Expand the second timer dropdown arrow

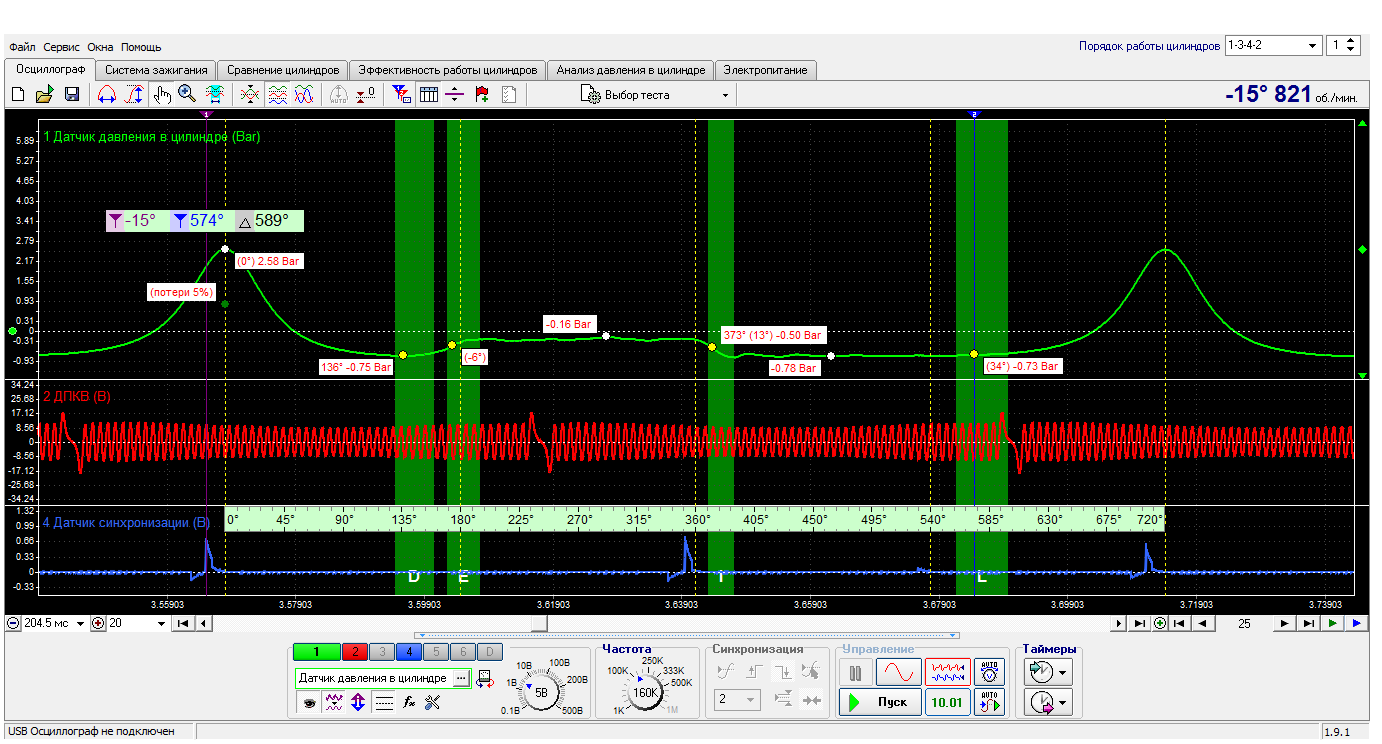coord(1063,703)
